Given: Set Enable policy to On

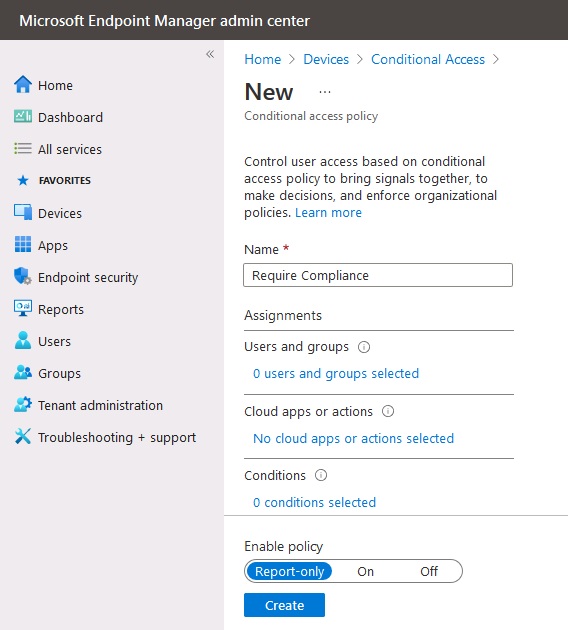Looking at the screenshot, I should point(366,571).
